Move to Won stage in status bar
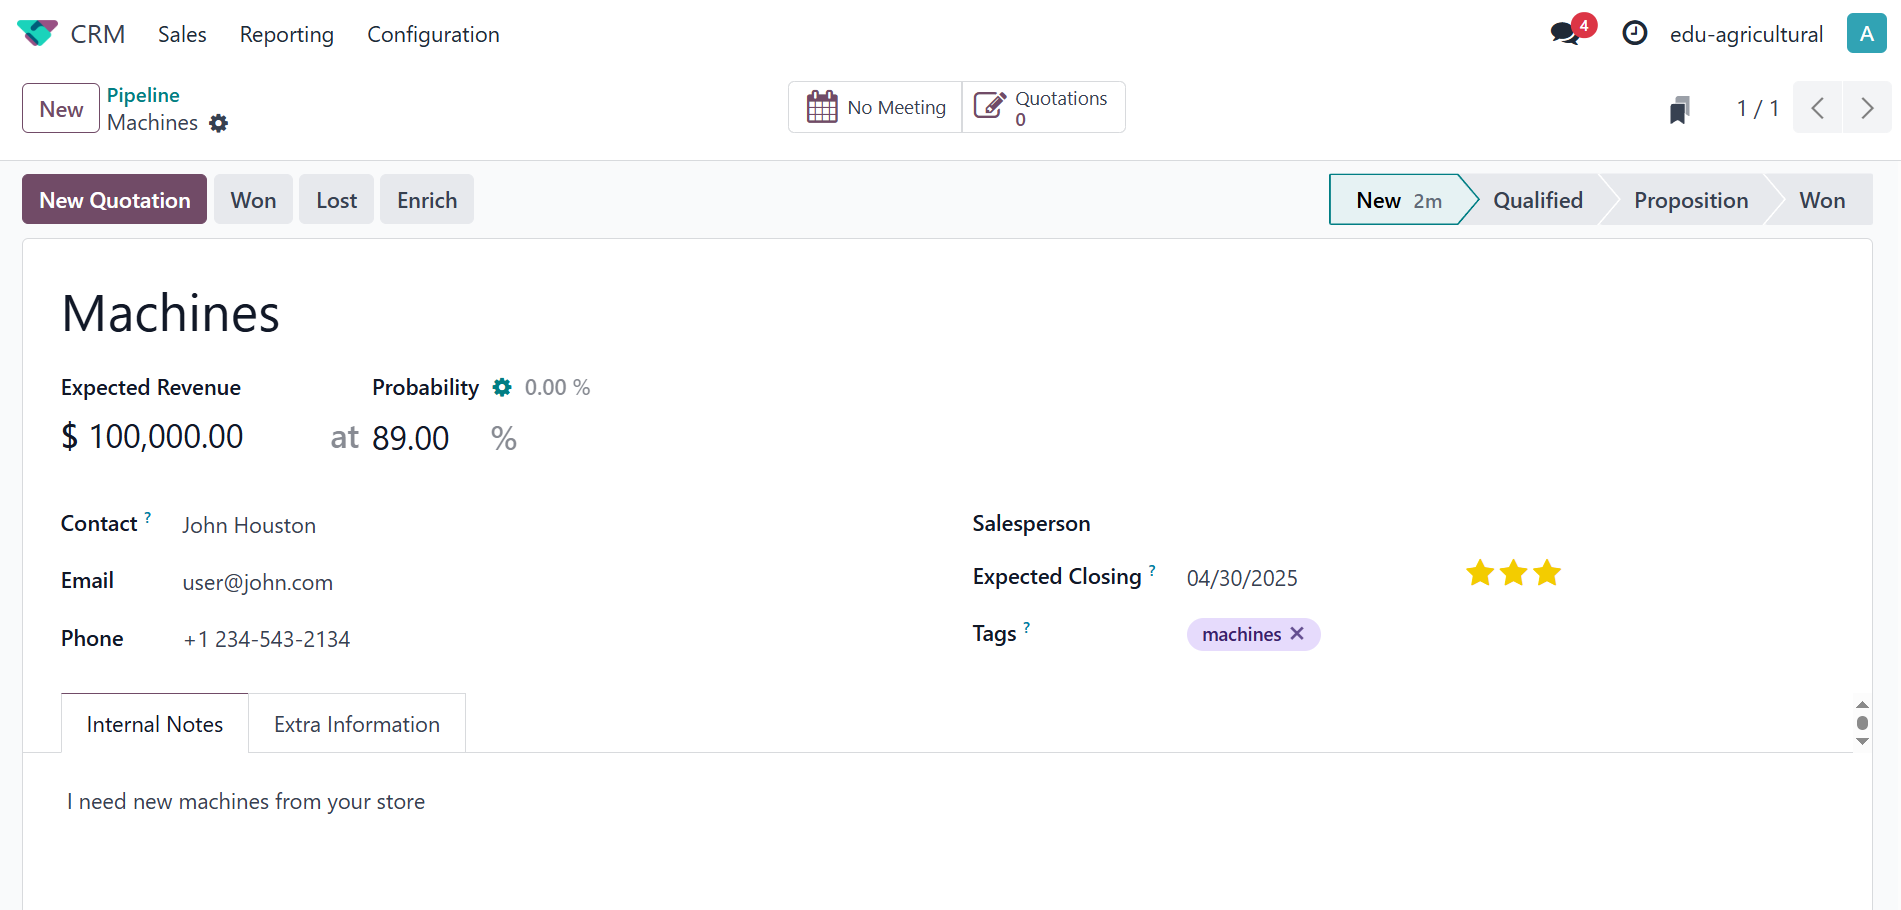This screenshot has width=1901, height=910. [x=1822, y=200]
